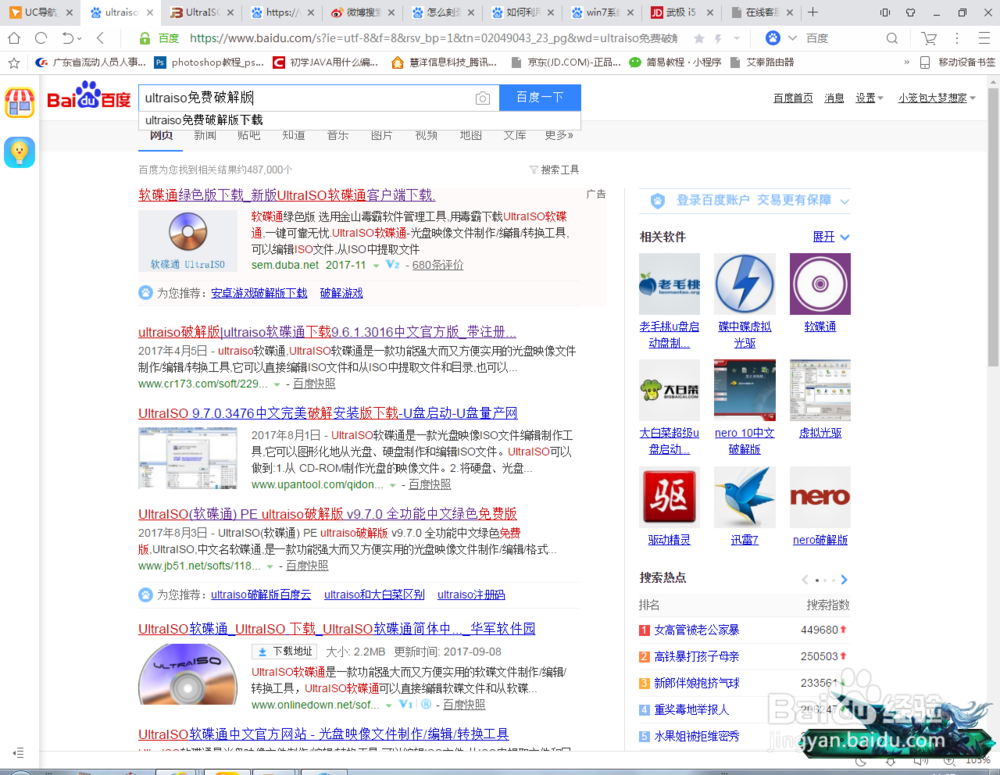
Task: Switch to the 视频 search tab
Action: 426,135
